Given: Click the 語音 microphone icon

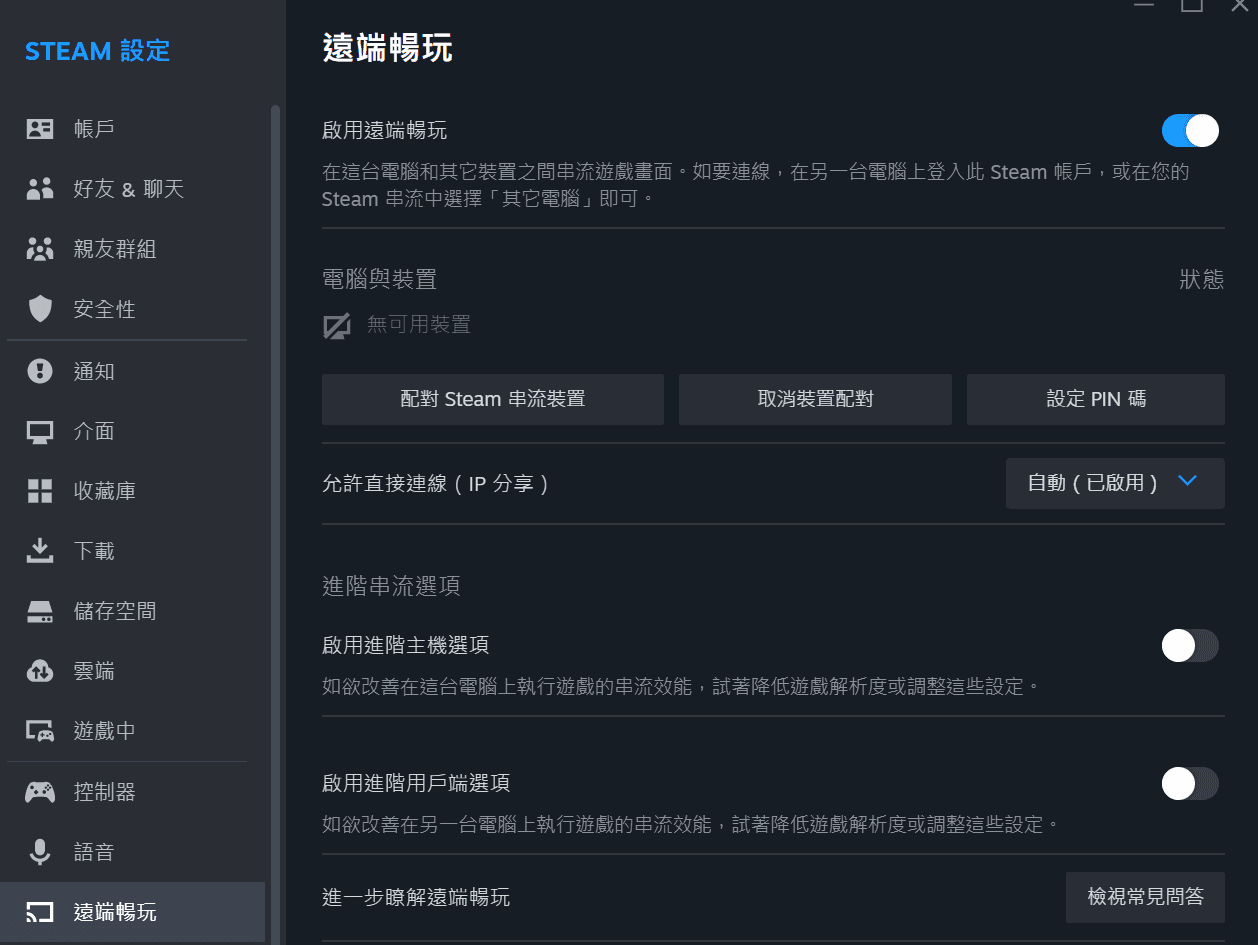Looking at the screenshot, I should click(40, 852).
